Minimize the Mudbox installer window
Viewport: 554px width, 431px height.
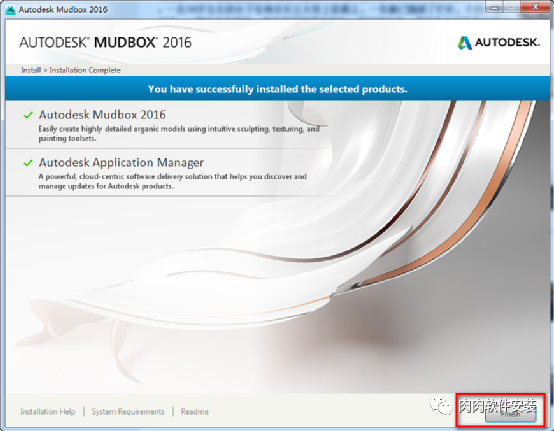coord(495,7)
